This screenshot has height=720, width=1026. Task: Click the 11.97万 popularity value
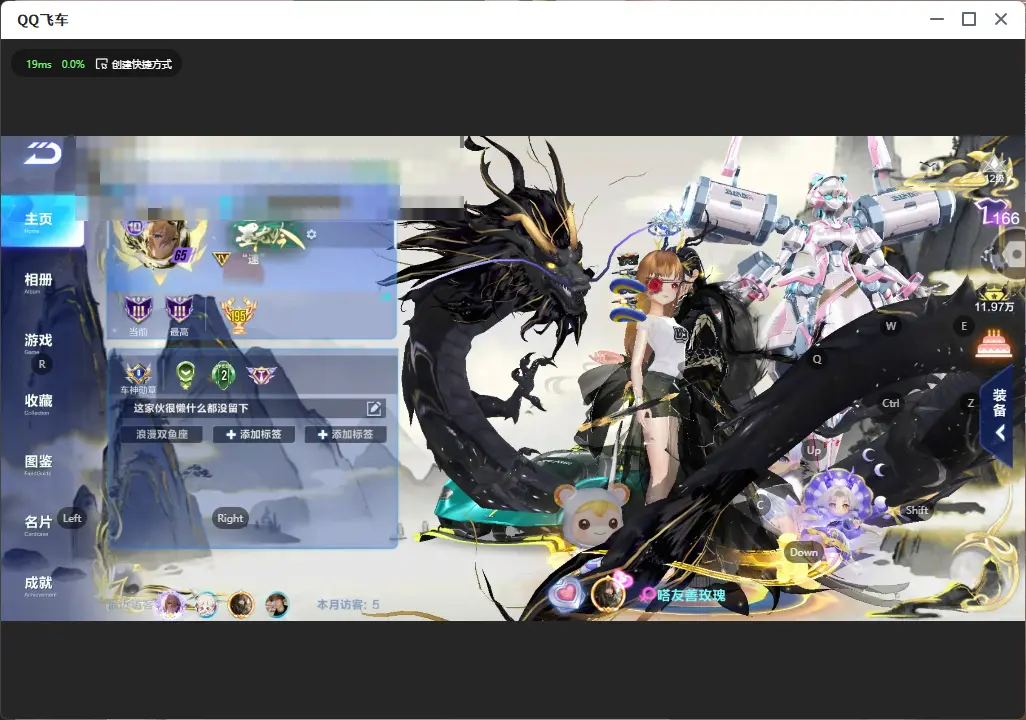click(x=994, y=307)
